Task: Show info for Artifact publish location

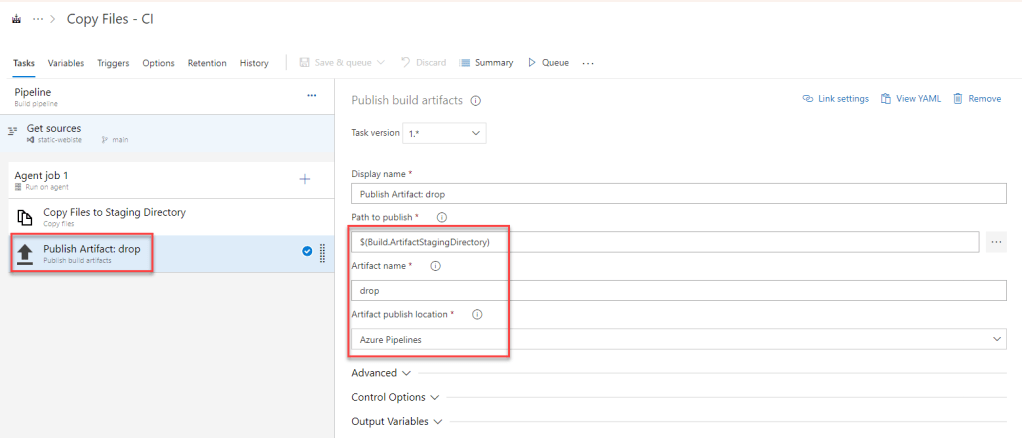Action: point(476,314)
